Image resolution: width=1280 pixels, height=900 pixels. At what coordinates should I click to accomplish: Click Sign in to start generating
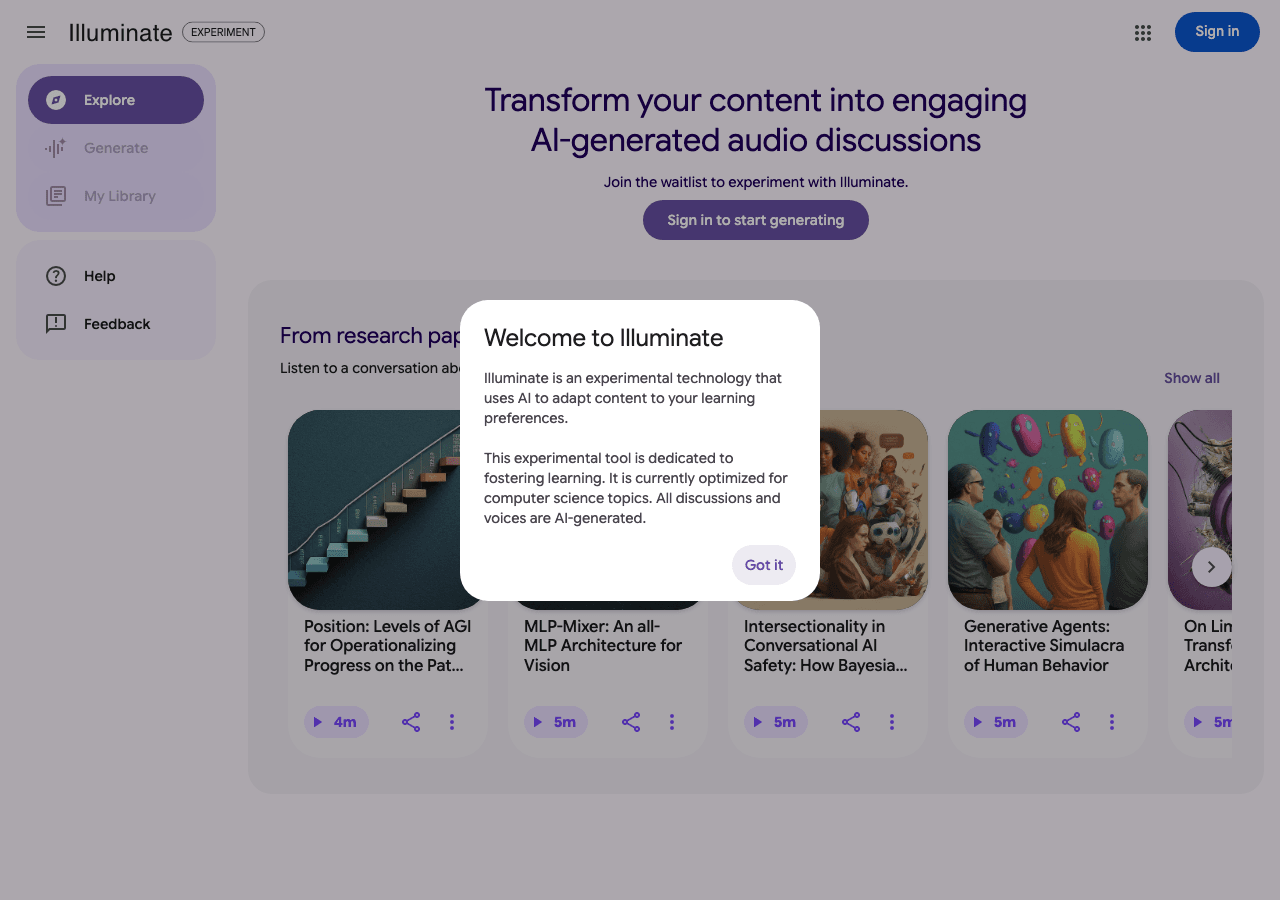click(756, 220)
